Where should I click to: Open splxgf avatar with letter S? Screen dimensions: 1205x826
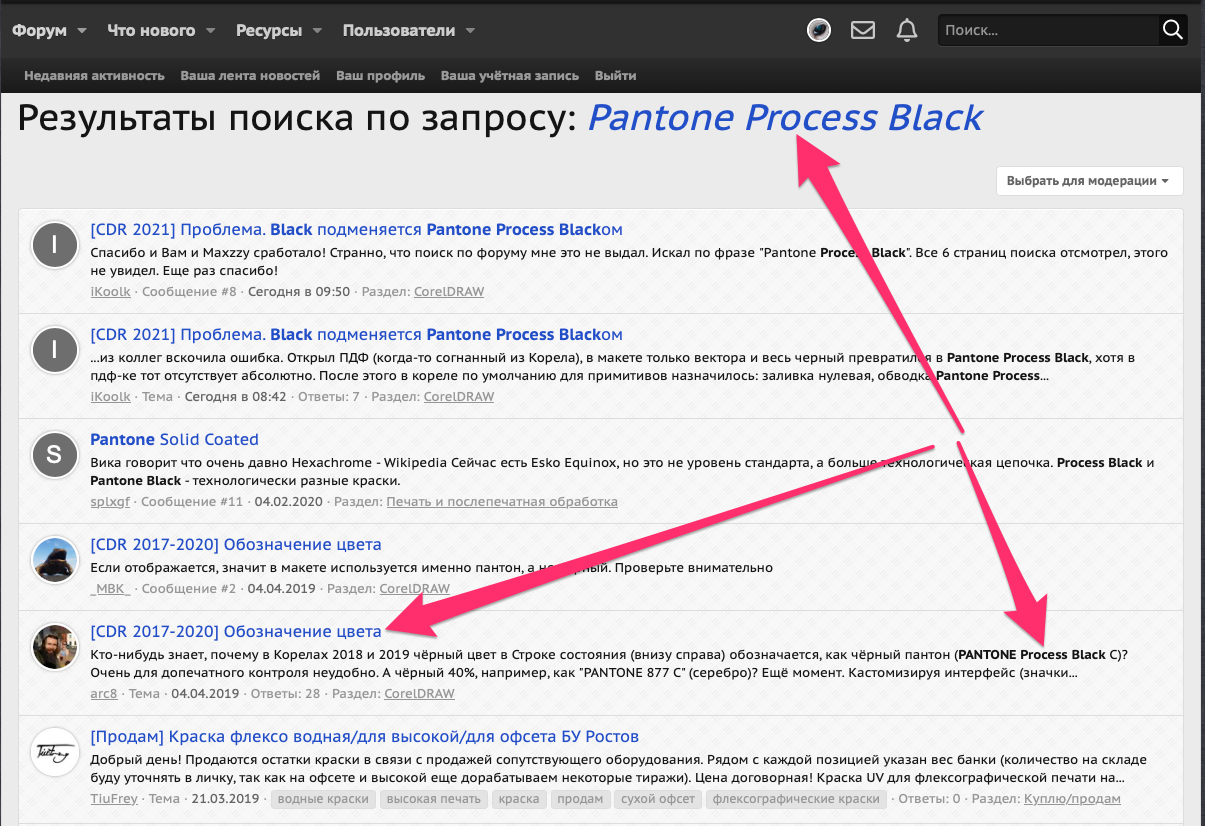pos(55,455)
